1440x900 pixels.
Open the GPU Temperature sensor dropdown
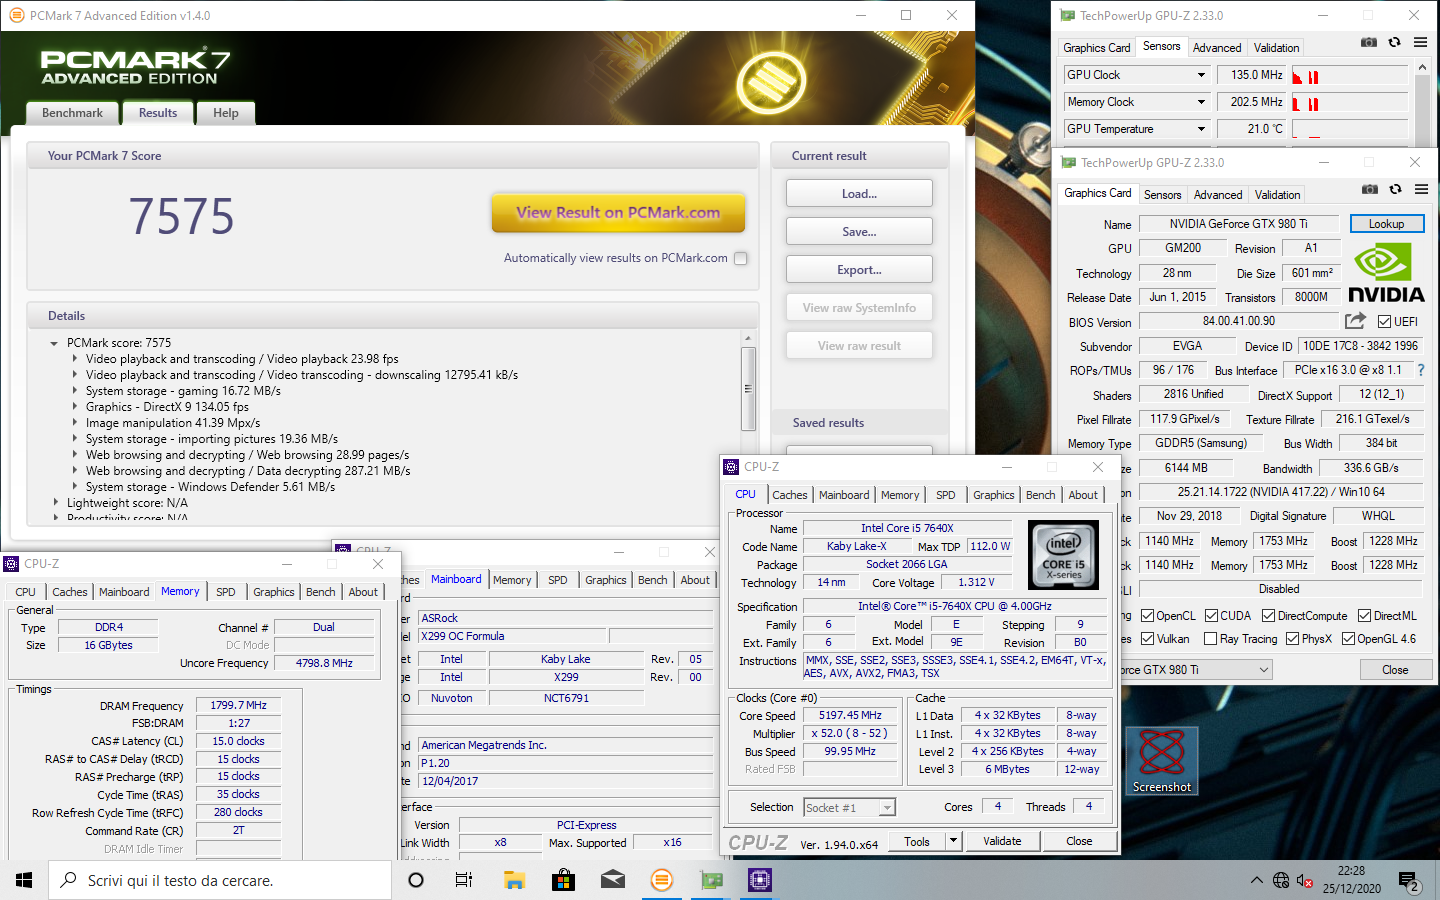tap(1201, 129)
